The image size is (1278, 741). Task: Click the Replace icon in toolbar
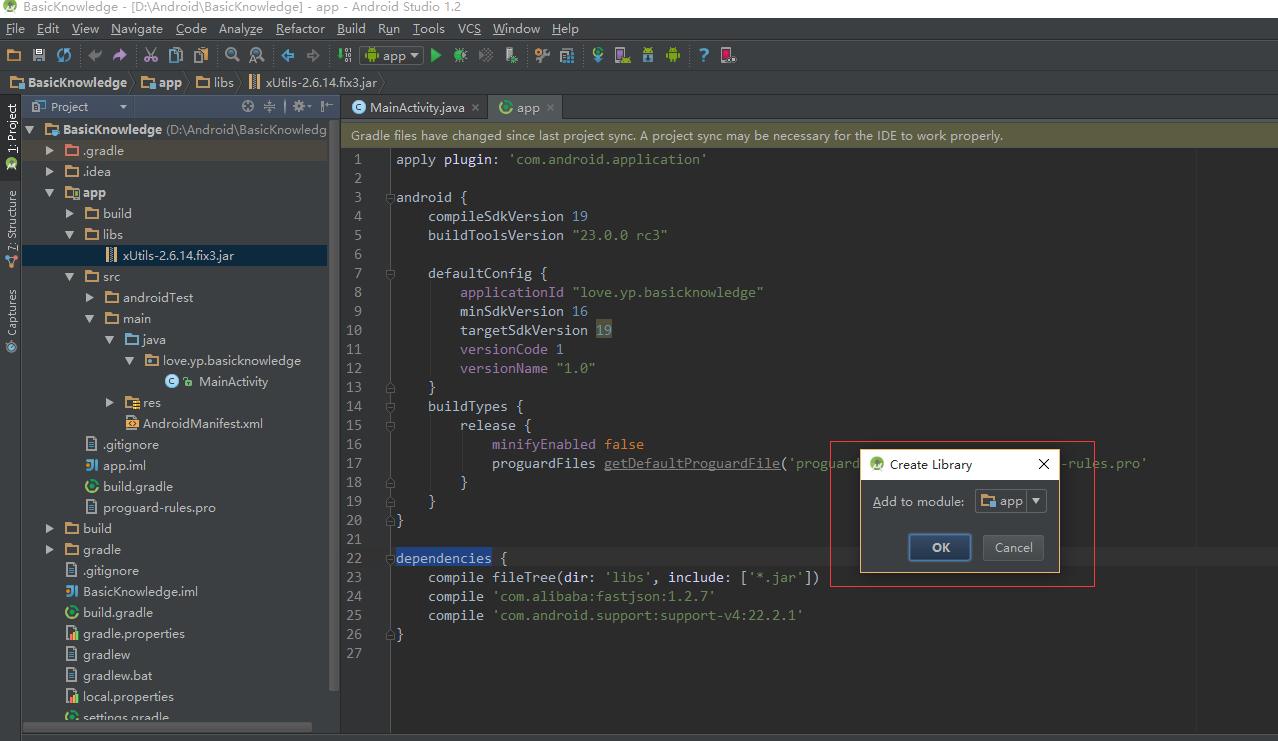(x=257, y=55)
